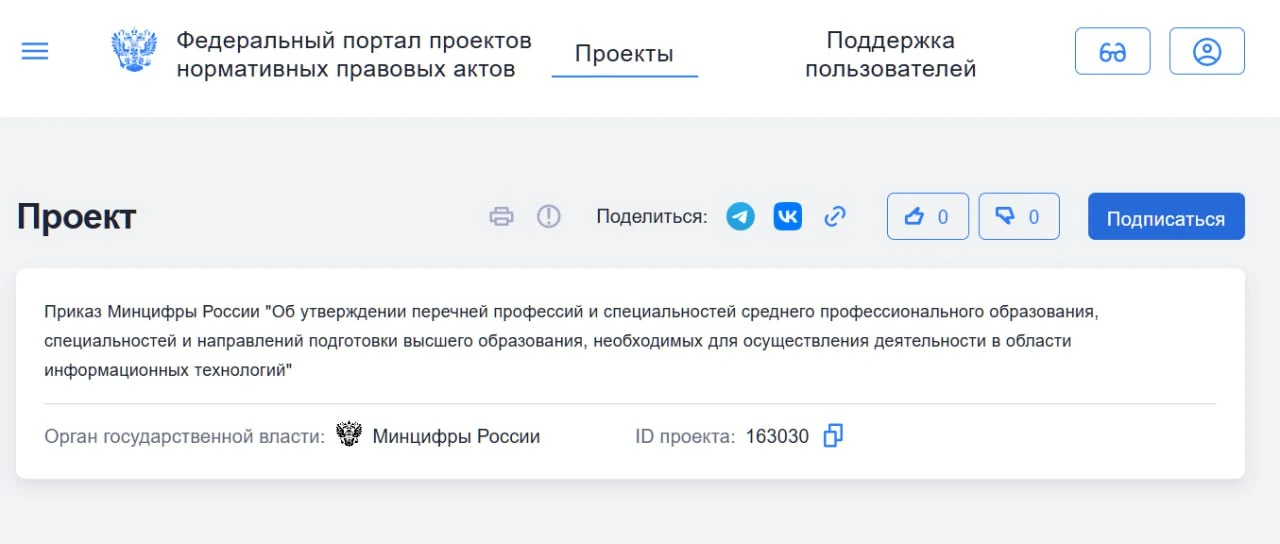Click the exclamation report icon
1280x544 pixels.
point(549,217)
